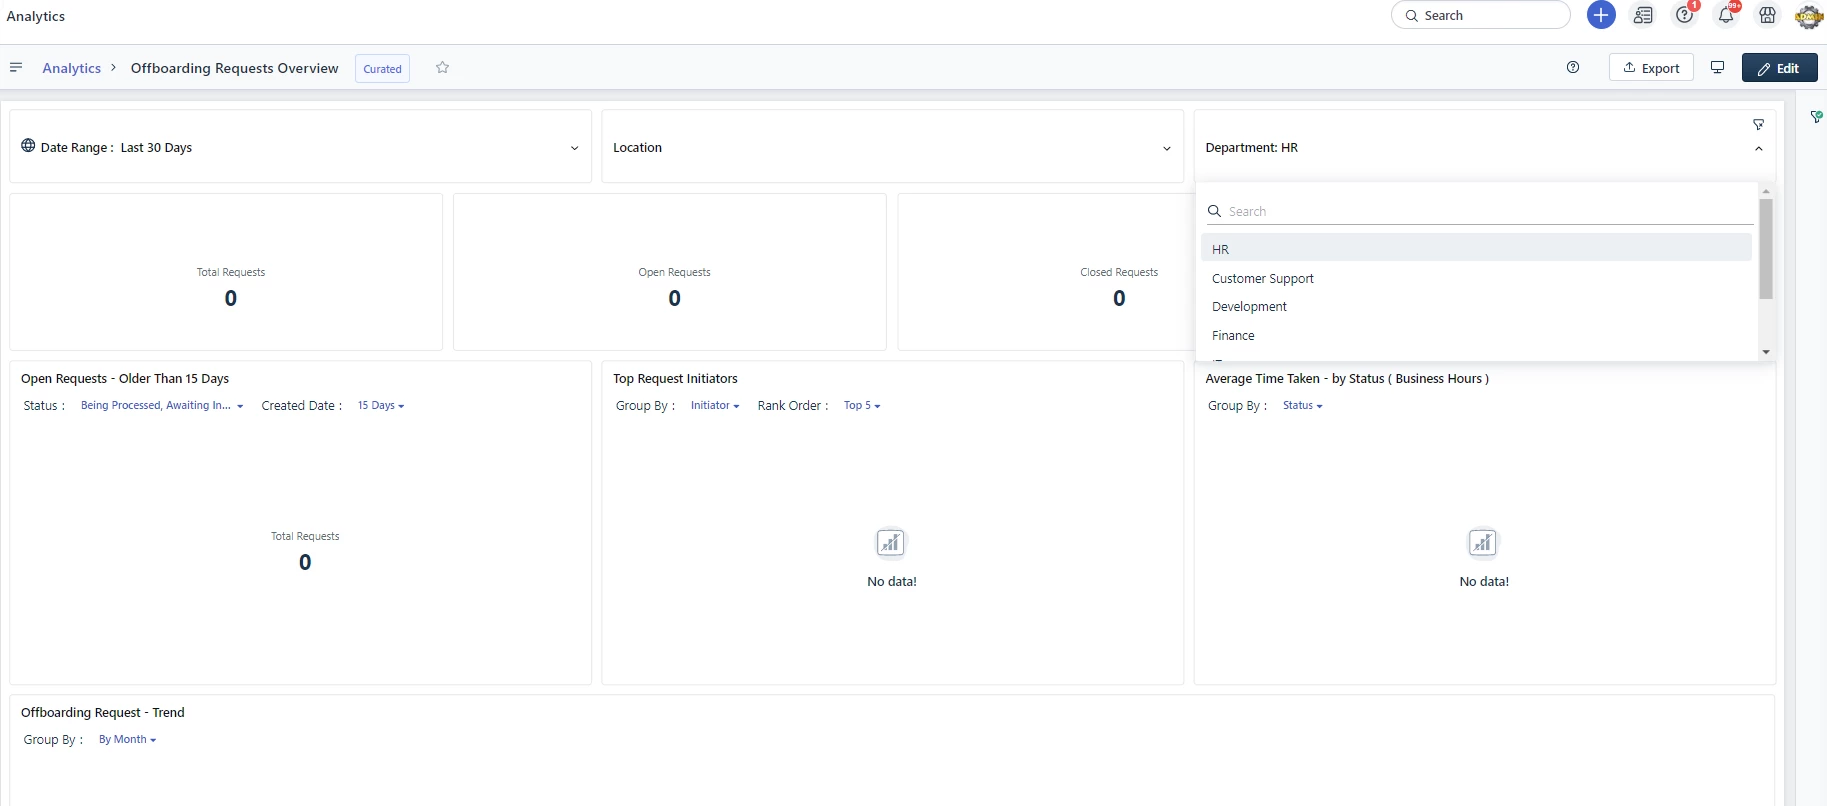Click the Edit button
The height and width of the screenshot is (806, 1827).
pos(1779,67)
